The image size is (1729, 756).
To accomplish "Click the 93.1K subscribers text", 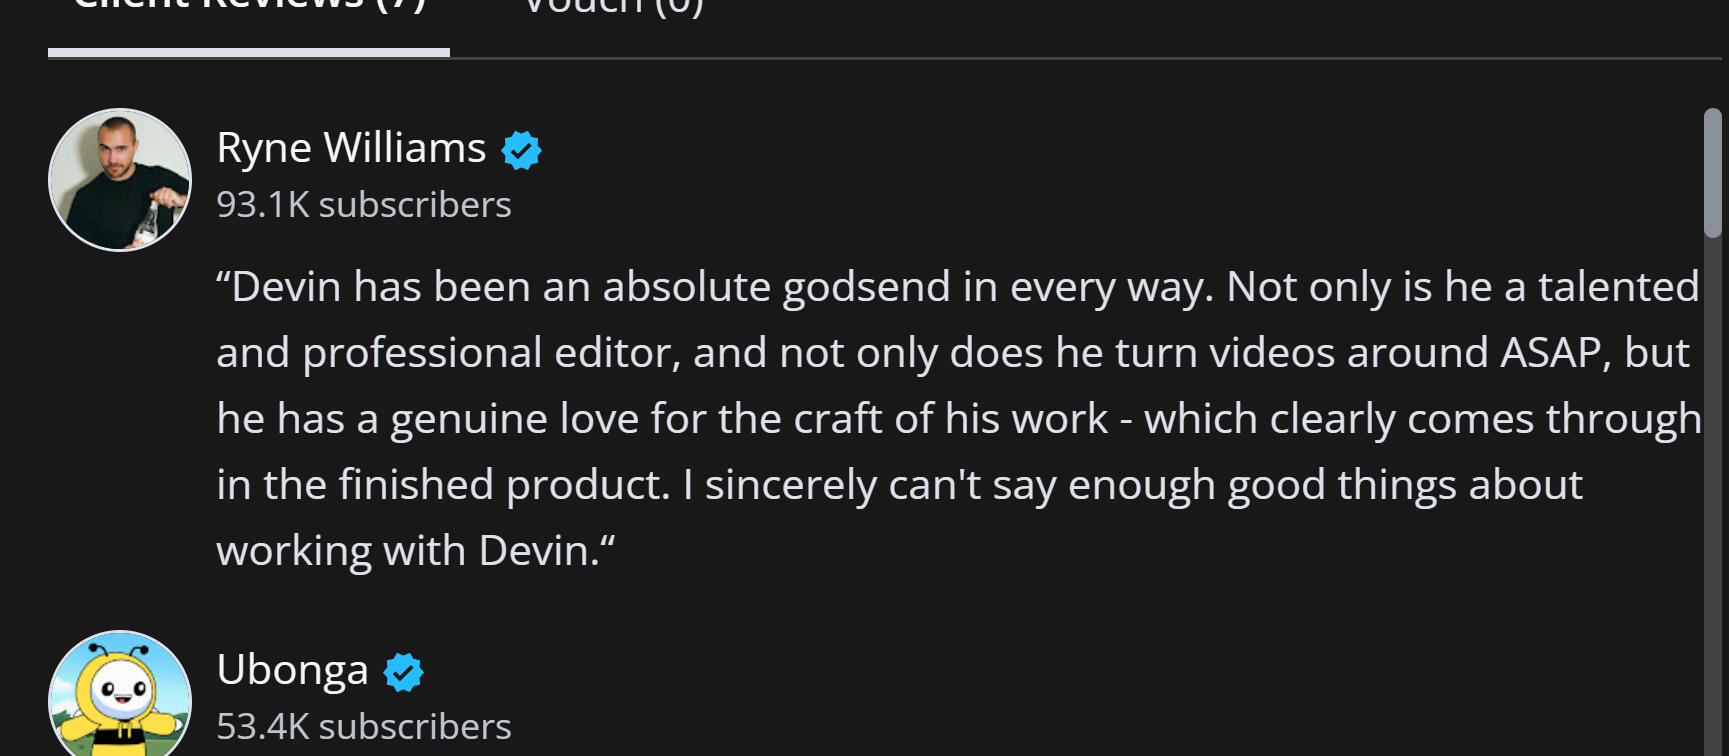I will pyautogui.click(x=363, y=205).
